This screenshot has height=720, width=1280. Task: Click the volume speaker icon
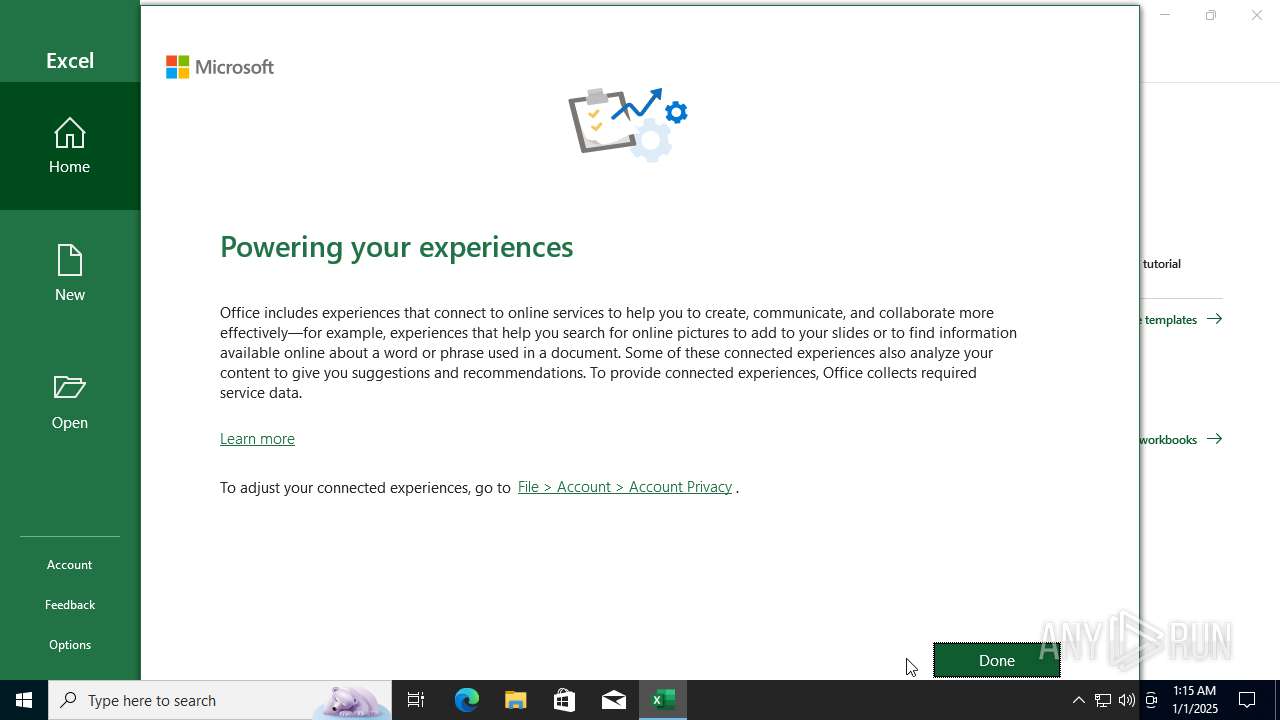(x=1127, y=700)
